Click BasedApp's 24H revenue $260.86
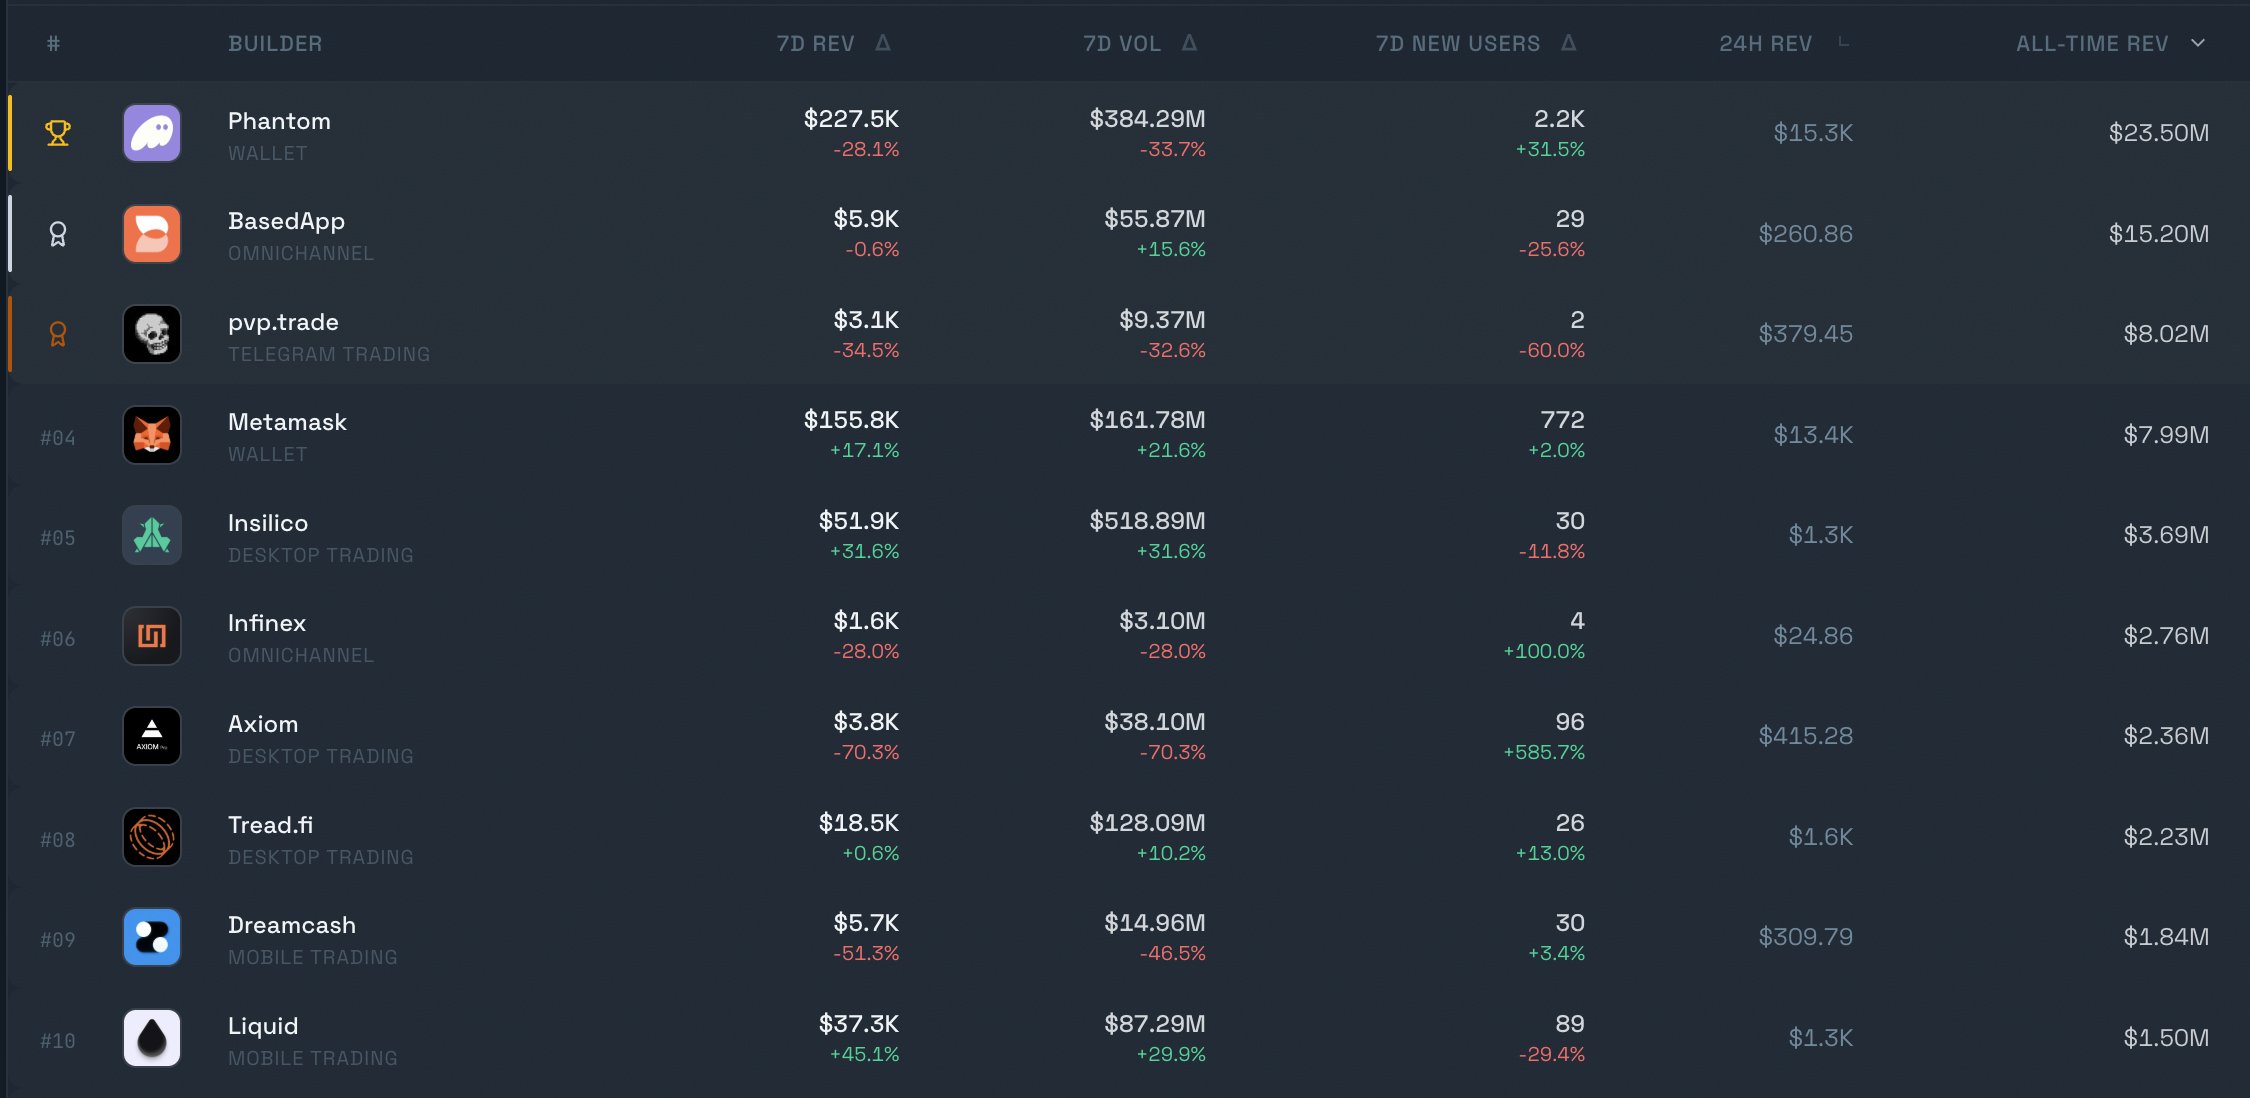 point(1806,234)
